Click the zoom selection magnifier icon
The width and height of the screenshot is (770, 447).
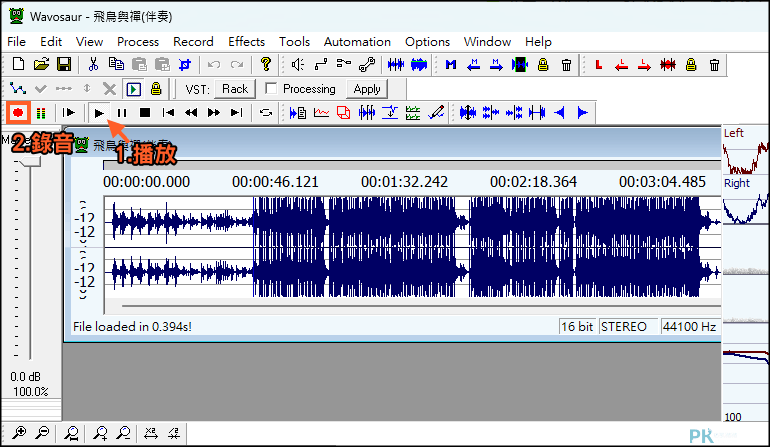(x=71, y=433)
